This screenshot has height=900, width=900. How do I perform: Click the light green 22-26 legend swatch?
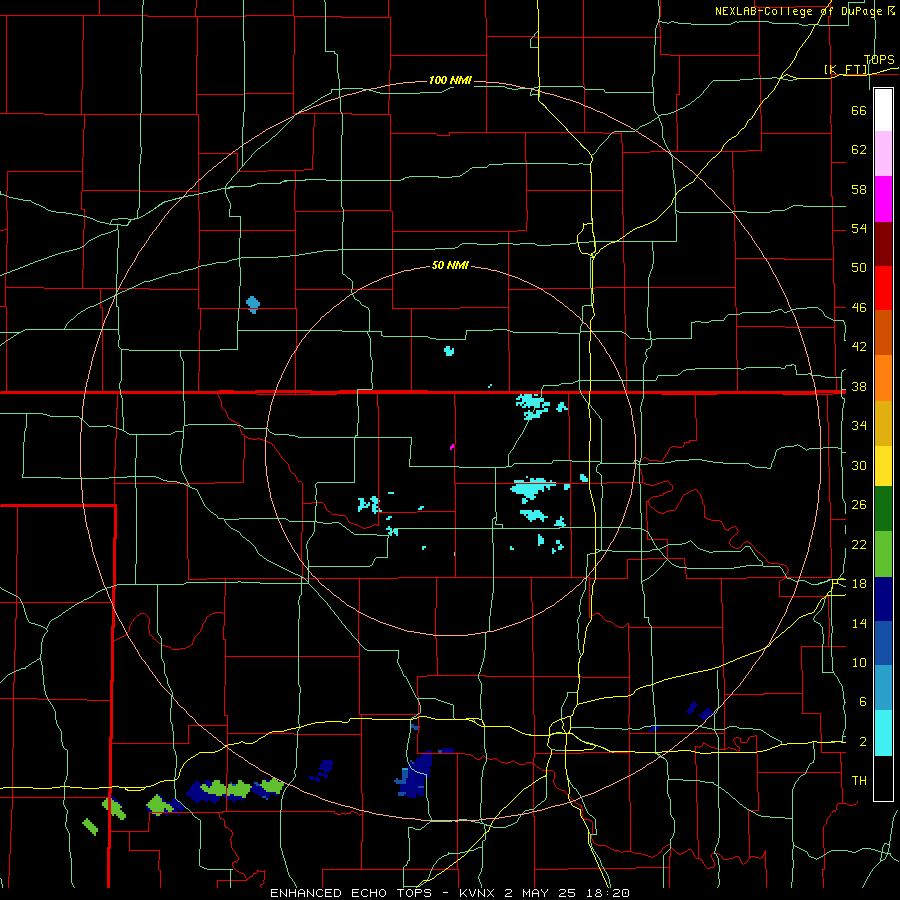(883, 554)
